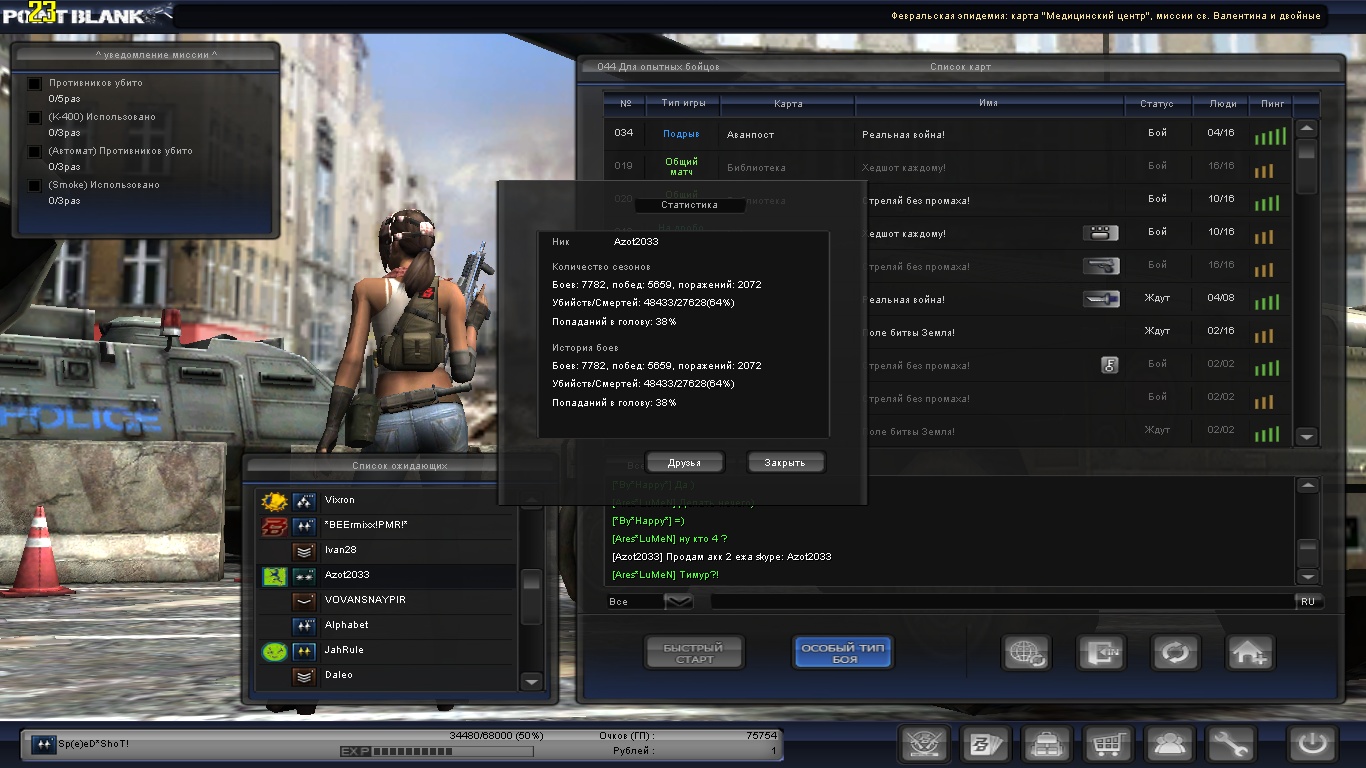
Task: Click the ping bars of room 034
Action: pos(1268,136)
